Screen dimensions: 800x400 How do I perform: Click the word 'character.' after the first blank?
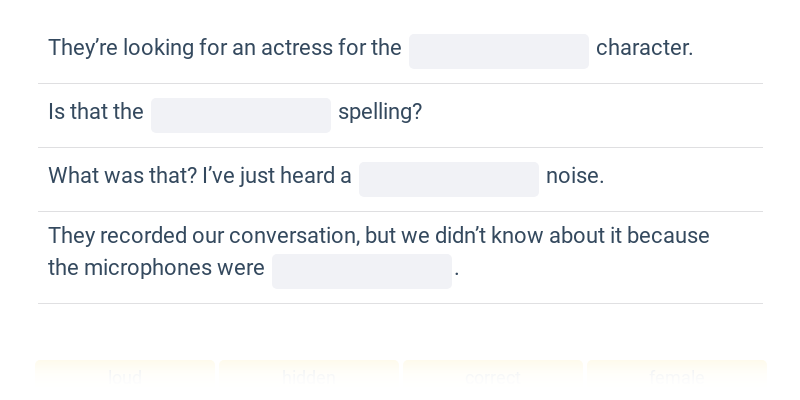[644, 48]
